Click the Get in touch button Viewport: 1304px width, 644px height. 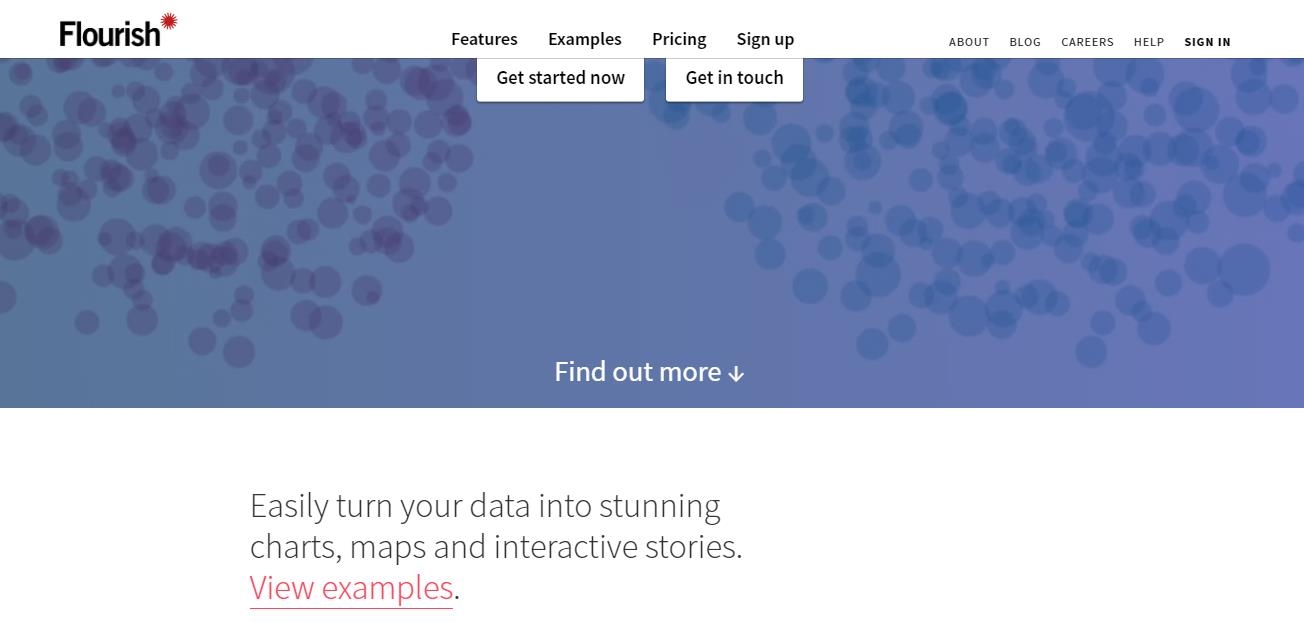point(734,78)
